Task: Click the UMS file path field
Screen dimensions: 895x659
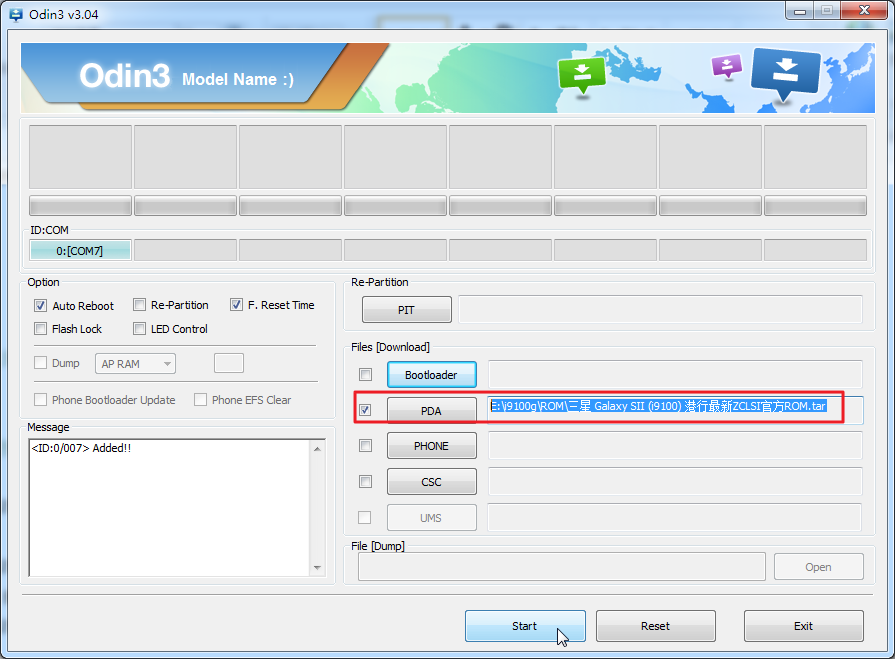Action: pyautogui.click(x=674, y=518)
